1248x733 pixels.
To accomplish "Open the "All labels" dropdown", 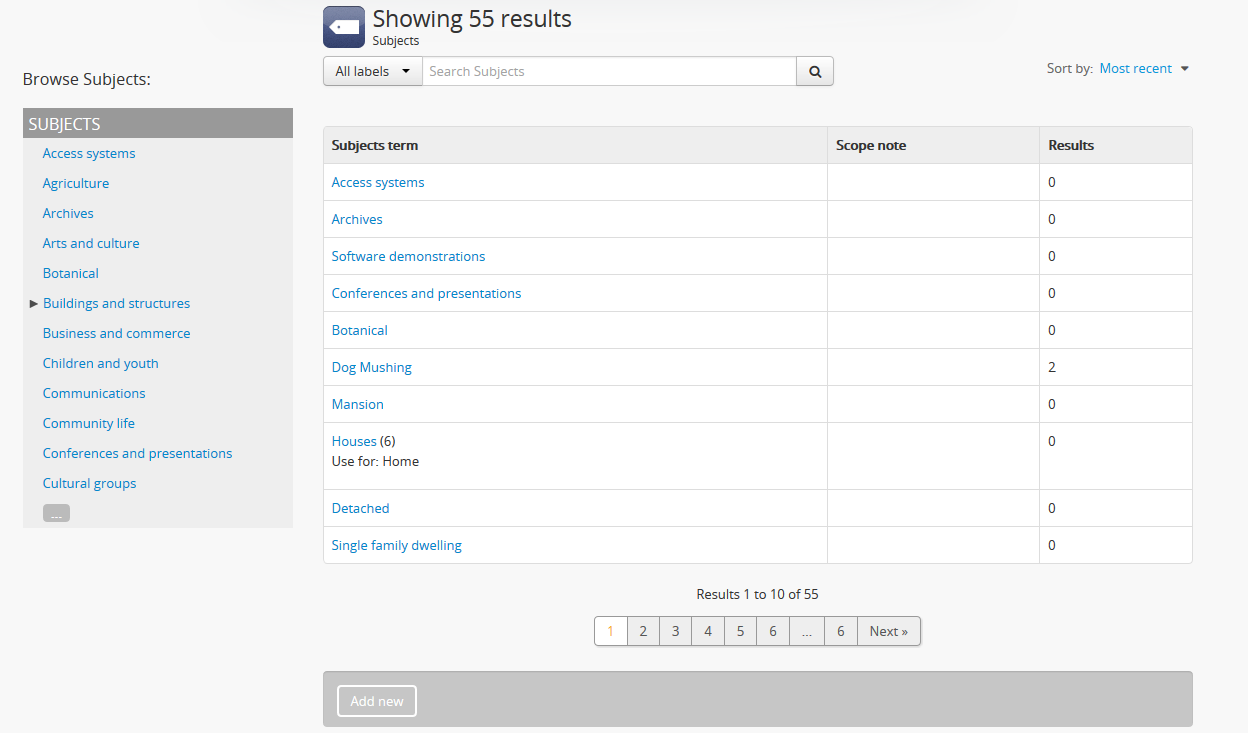I will coord(372,71).
